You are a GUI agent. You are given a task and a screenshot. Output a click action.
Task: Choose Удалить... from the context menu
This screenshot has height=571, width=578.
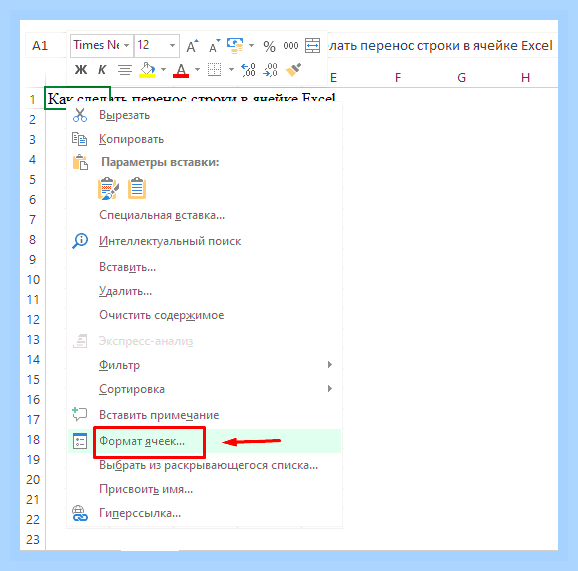(x=205, y=291)
